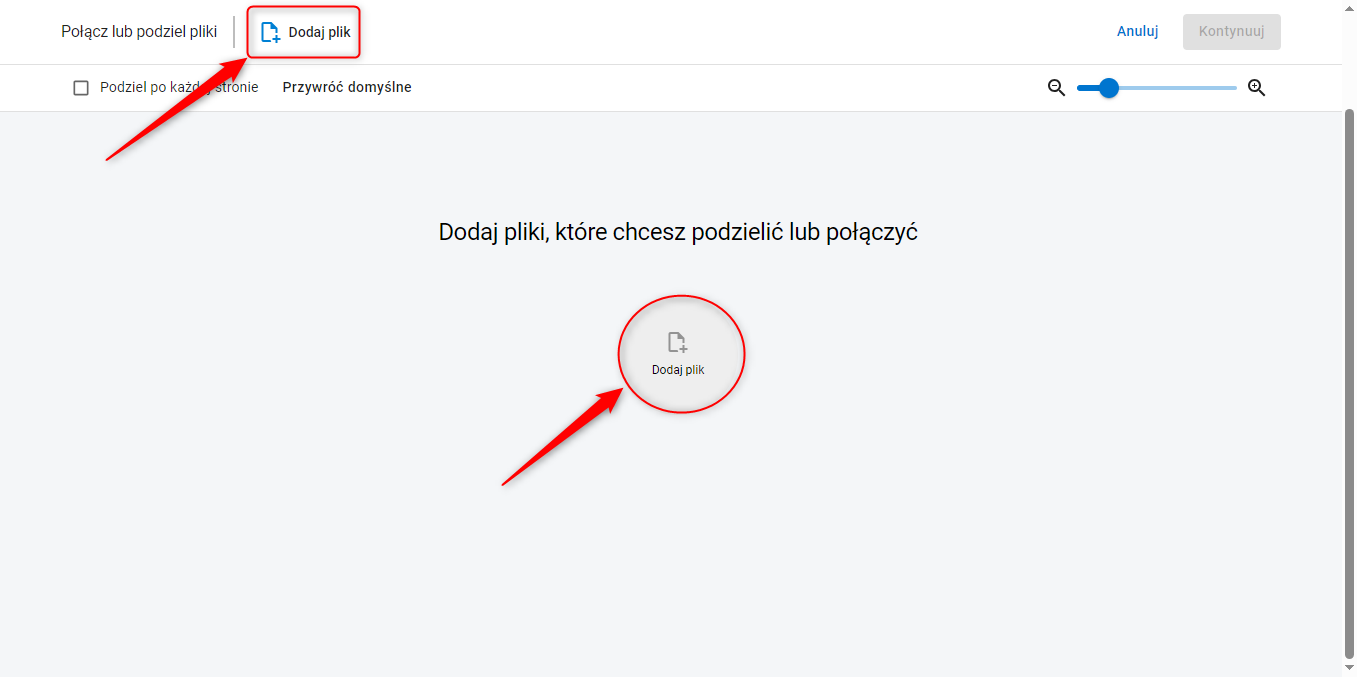Click the file-plus icon in top toolbar

pyautogui.click(x=270, y=32)
